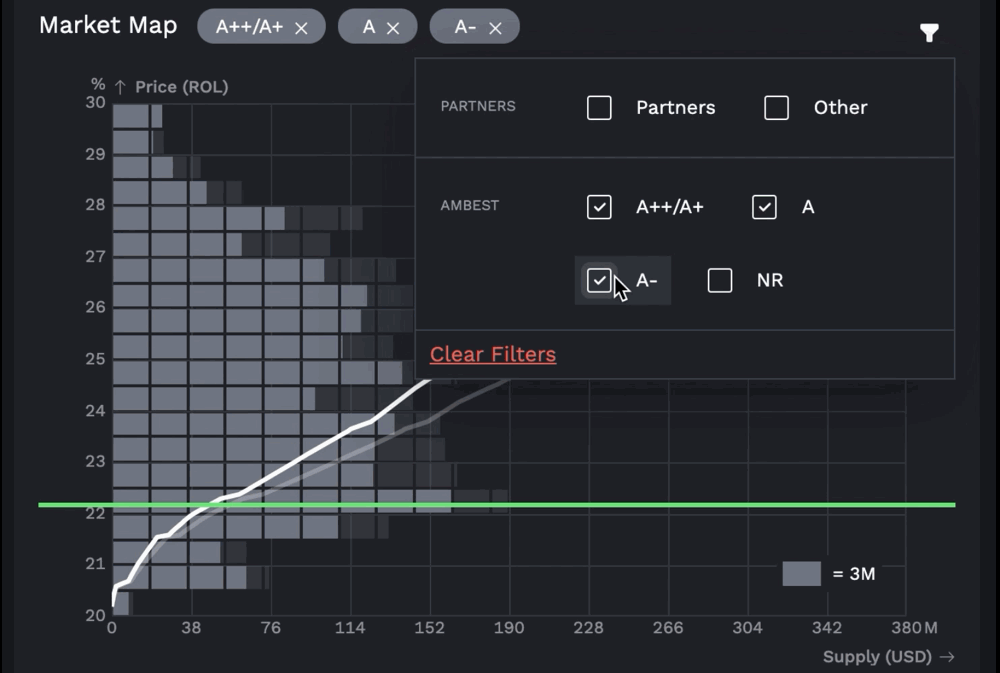Enable the NR rating checkbox
This screenshot has height=673, width=1000.
pos(720,280)
